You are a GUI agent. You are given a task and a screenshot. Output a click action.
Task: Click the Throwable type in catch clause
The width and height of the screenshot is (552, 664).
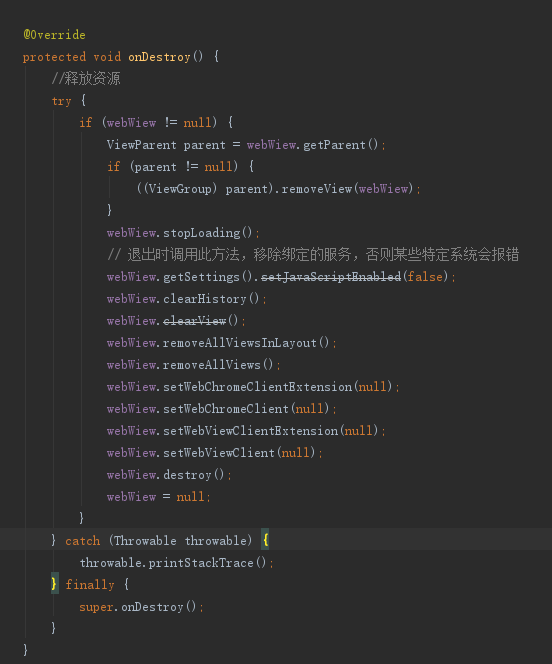coord(145,540)
